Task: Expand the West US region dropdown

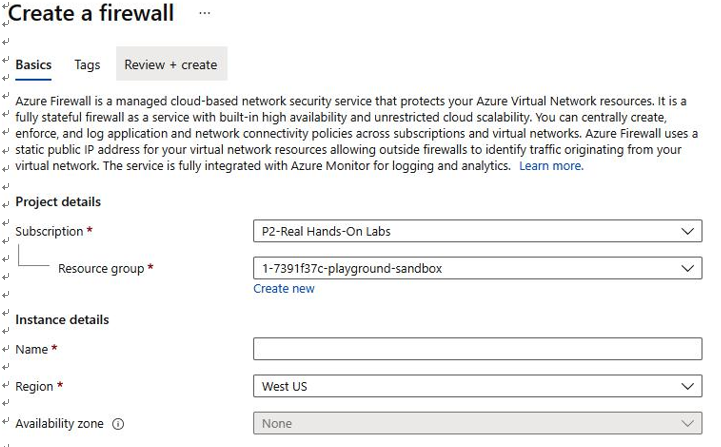Action: [477, 386]
